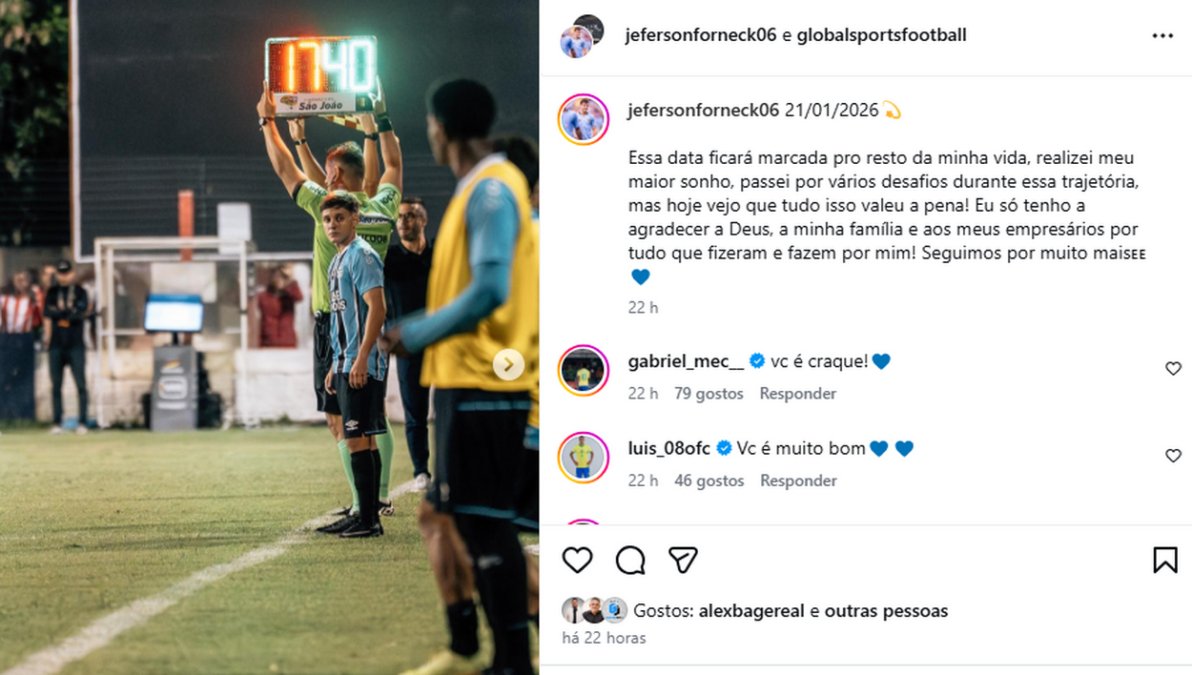
Task: Open the three-dot more options menu
Action: 1162,36
